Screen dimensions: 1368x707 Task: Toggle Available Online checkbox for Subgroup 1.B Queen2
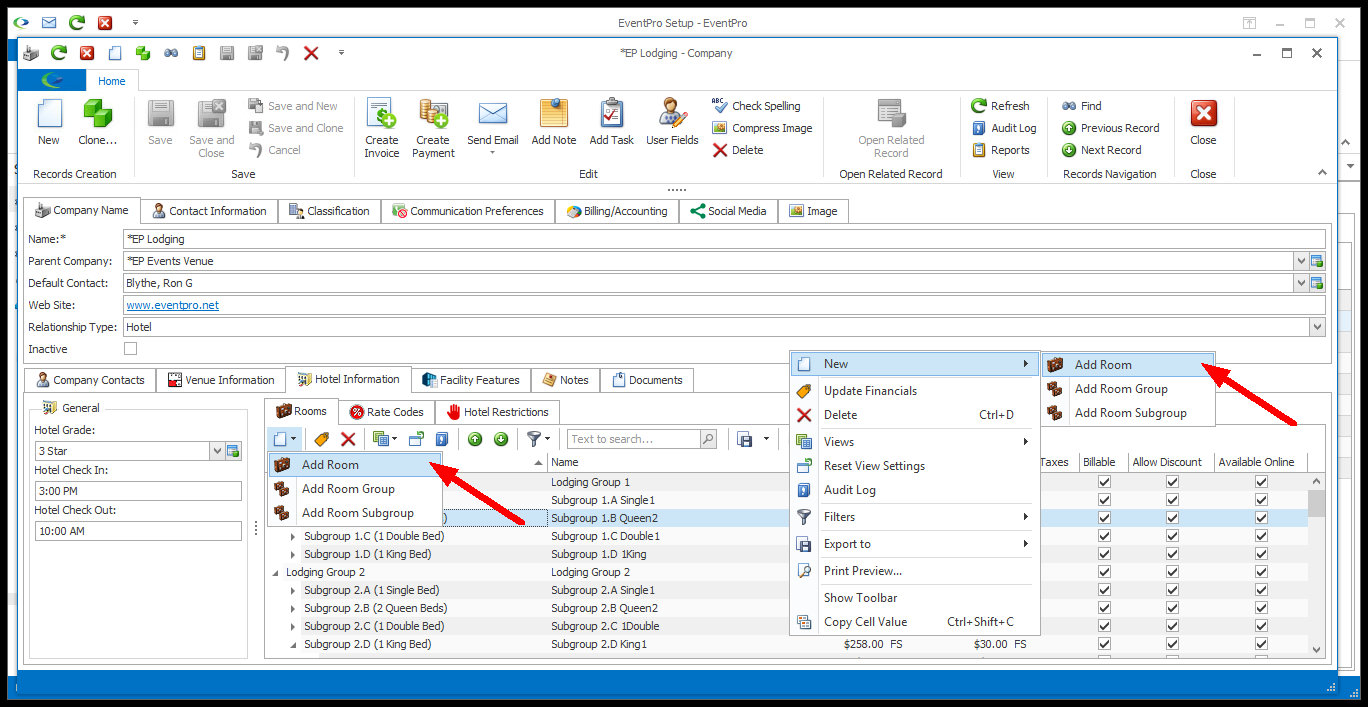click(1261, 518)
